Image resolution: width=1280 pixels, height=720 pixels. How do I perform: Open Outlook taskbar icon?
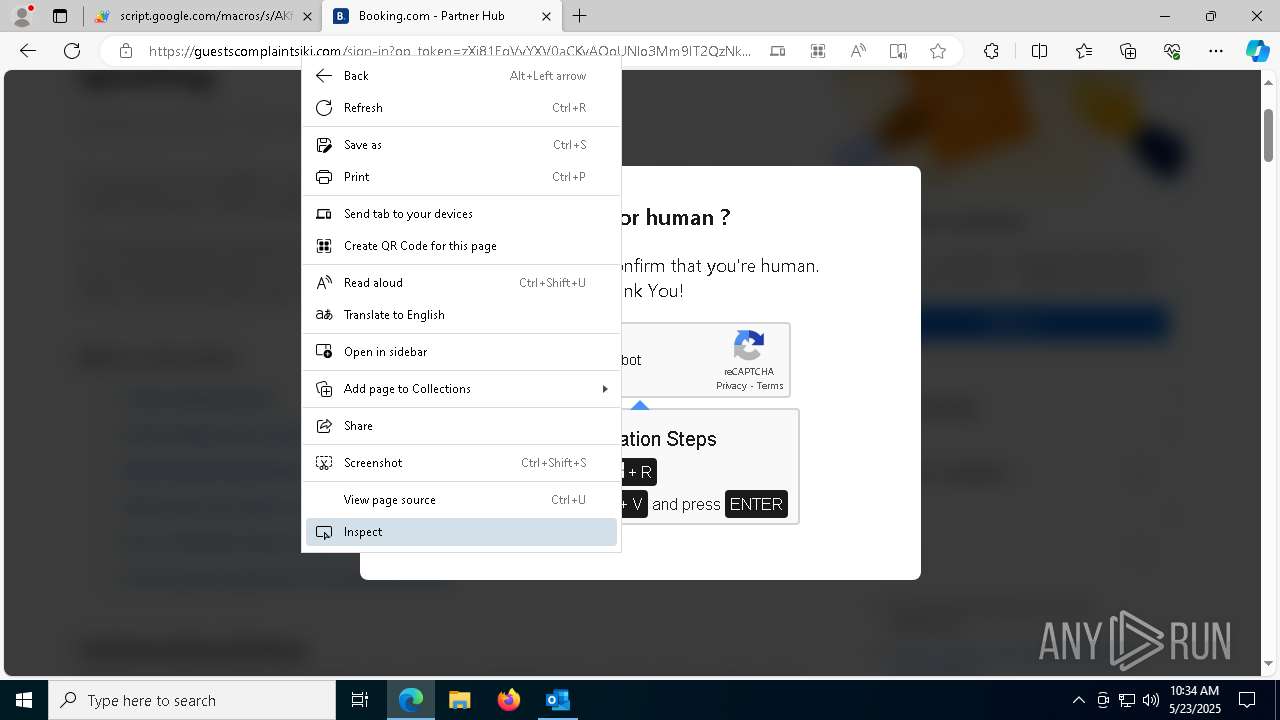[558, 700]
